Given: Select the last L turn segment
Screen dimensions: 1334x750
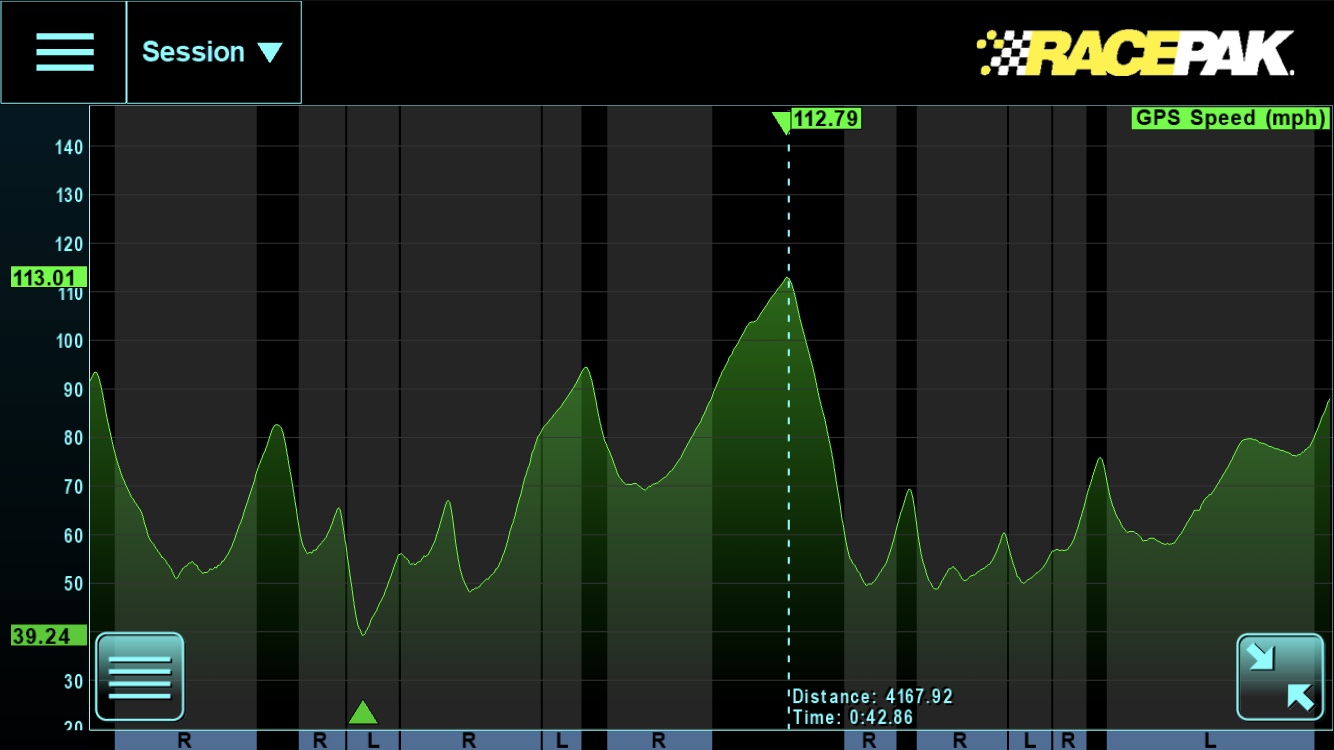Looking at the screenshot, I should (1210, 740).
